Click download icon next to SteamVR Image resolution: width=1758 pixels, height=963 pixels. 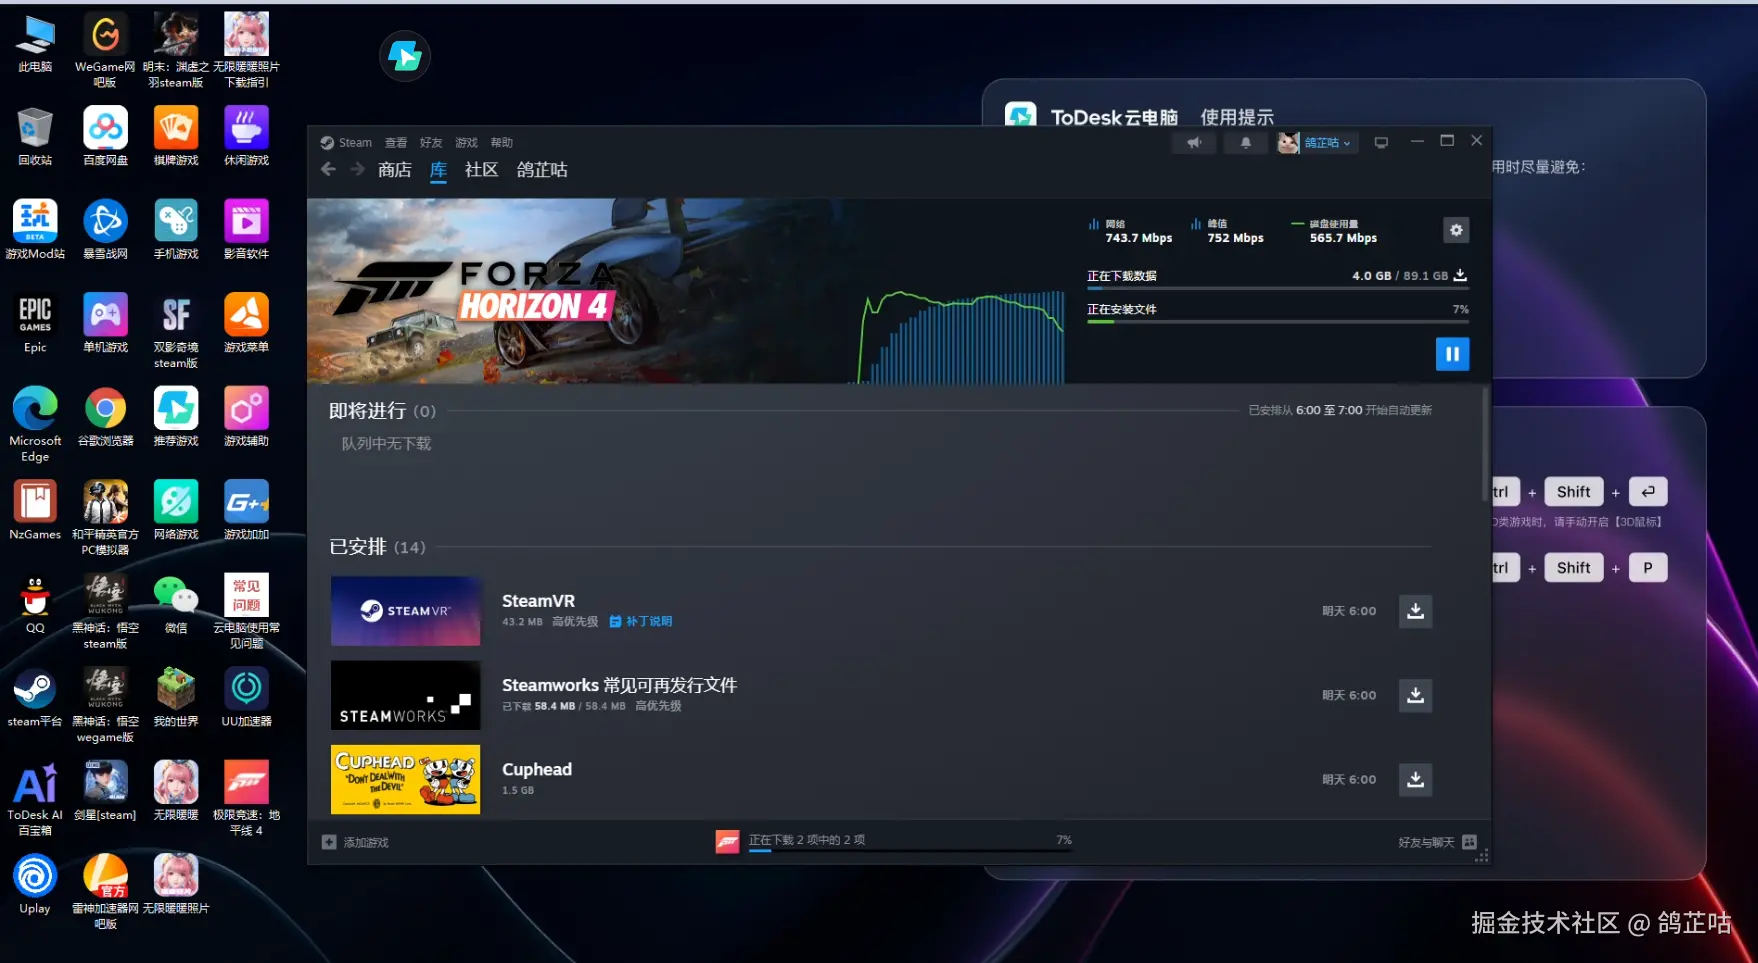pos(1415,611)
